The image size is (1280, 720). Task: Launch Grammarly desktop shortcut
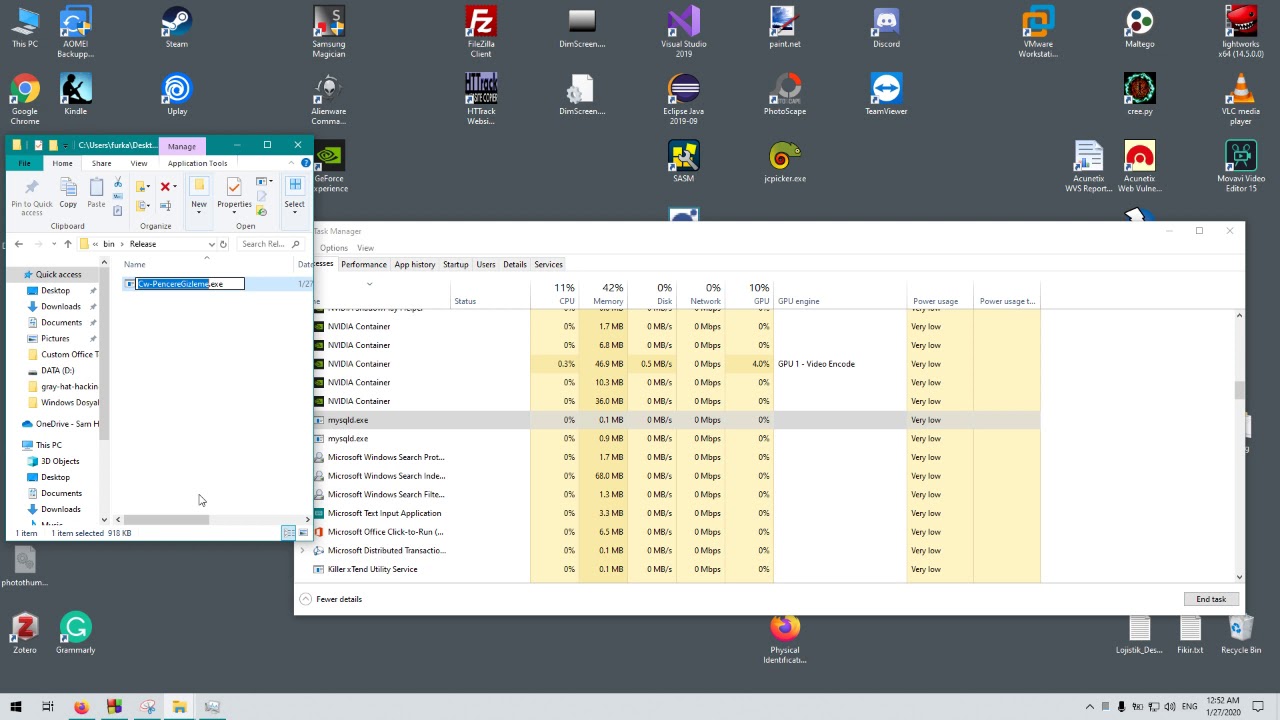pyautogui.click(x=76, y=634)
